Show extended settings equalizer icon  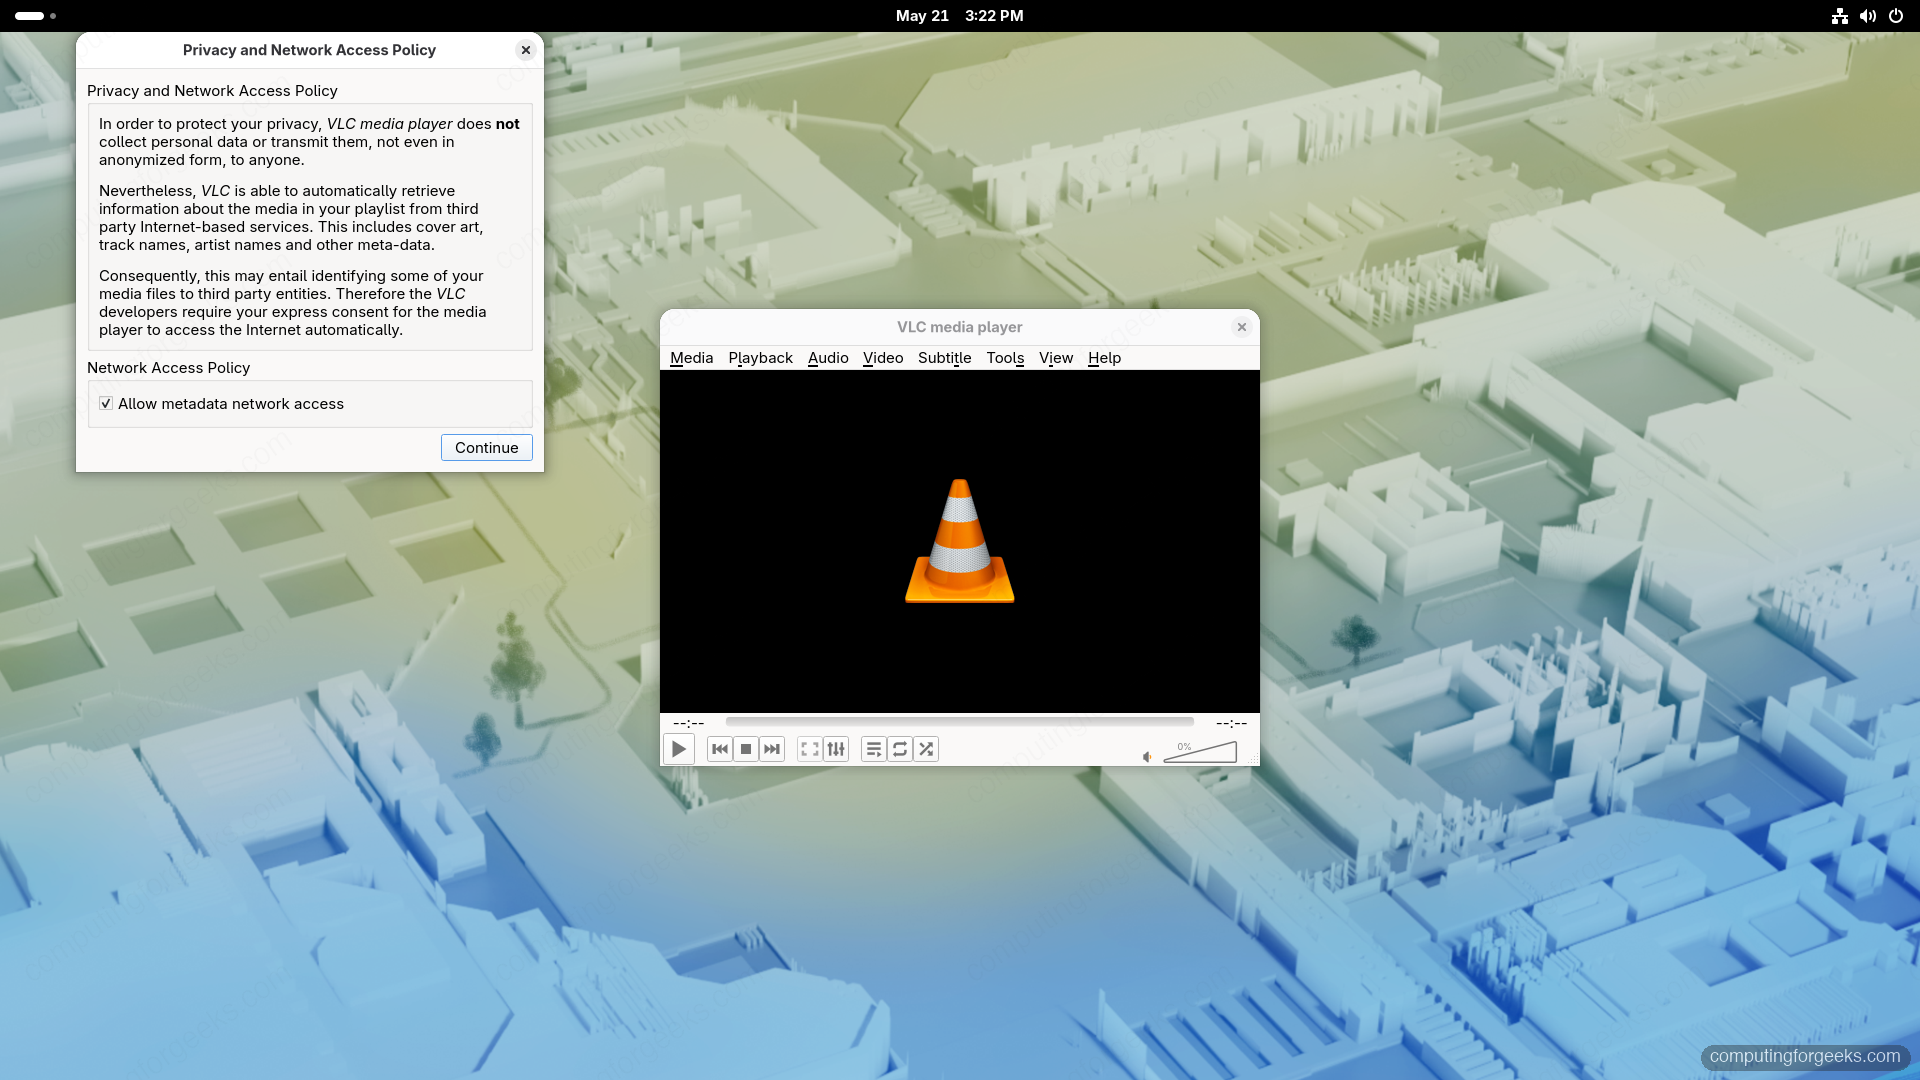tap(836, 749)
